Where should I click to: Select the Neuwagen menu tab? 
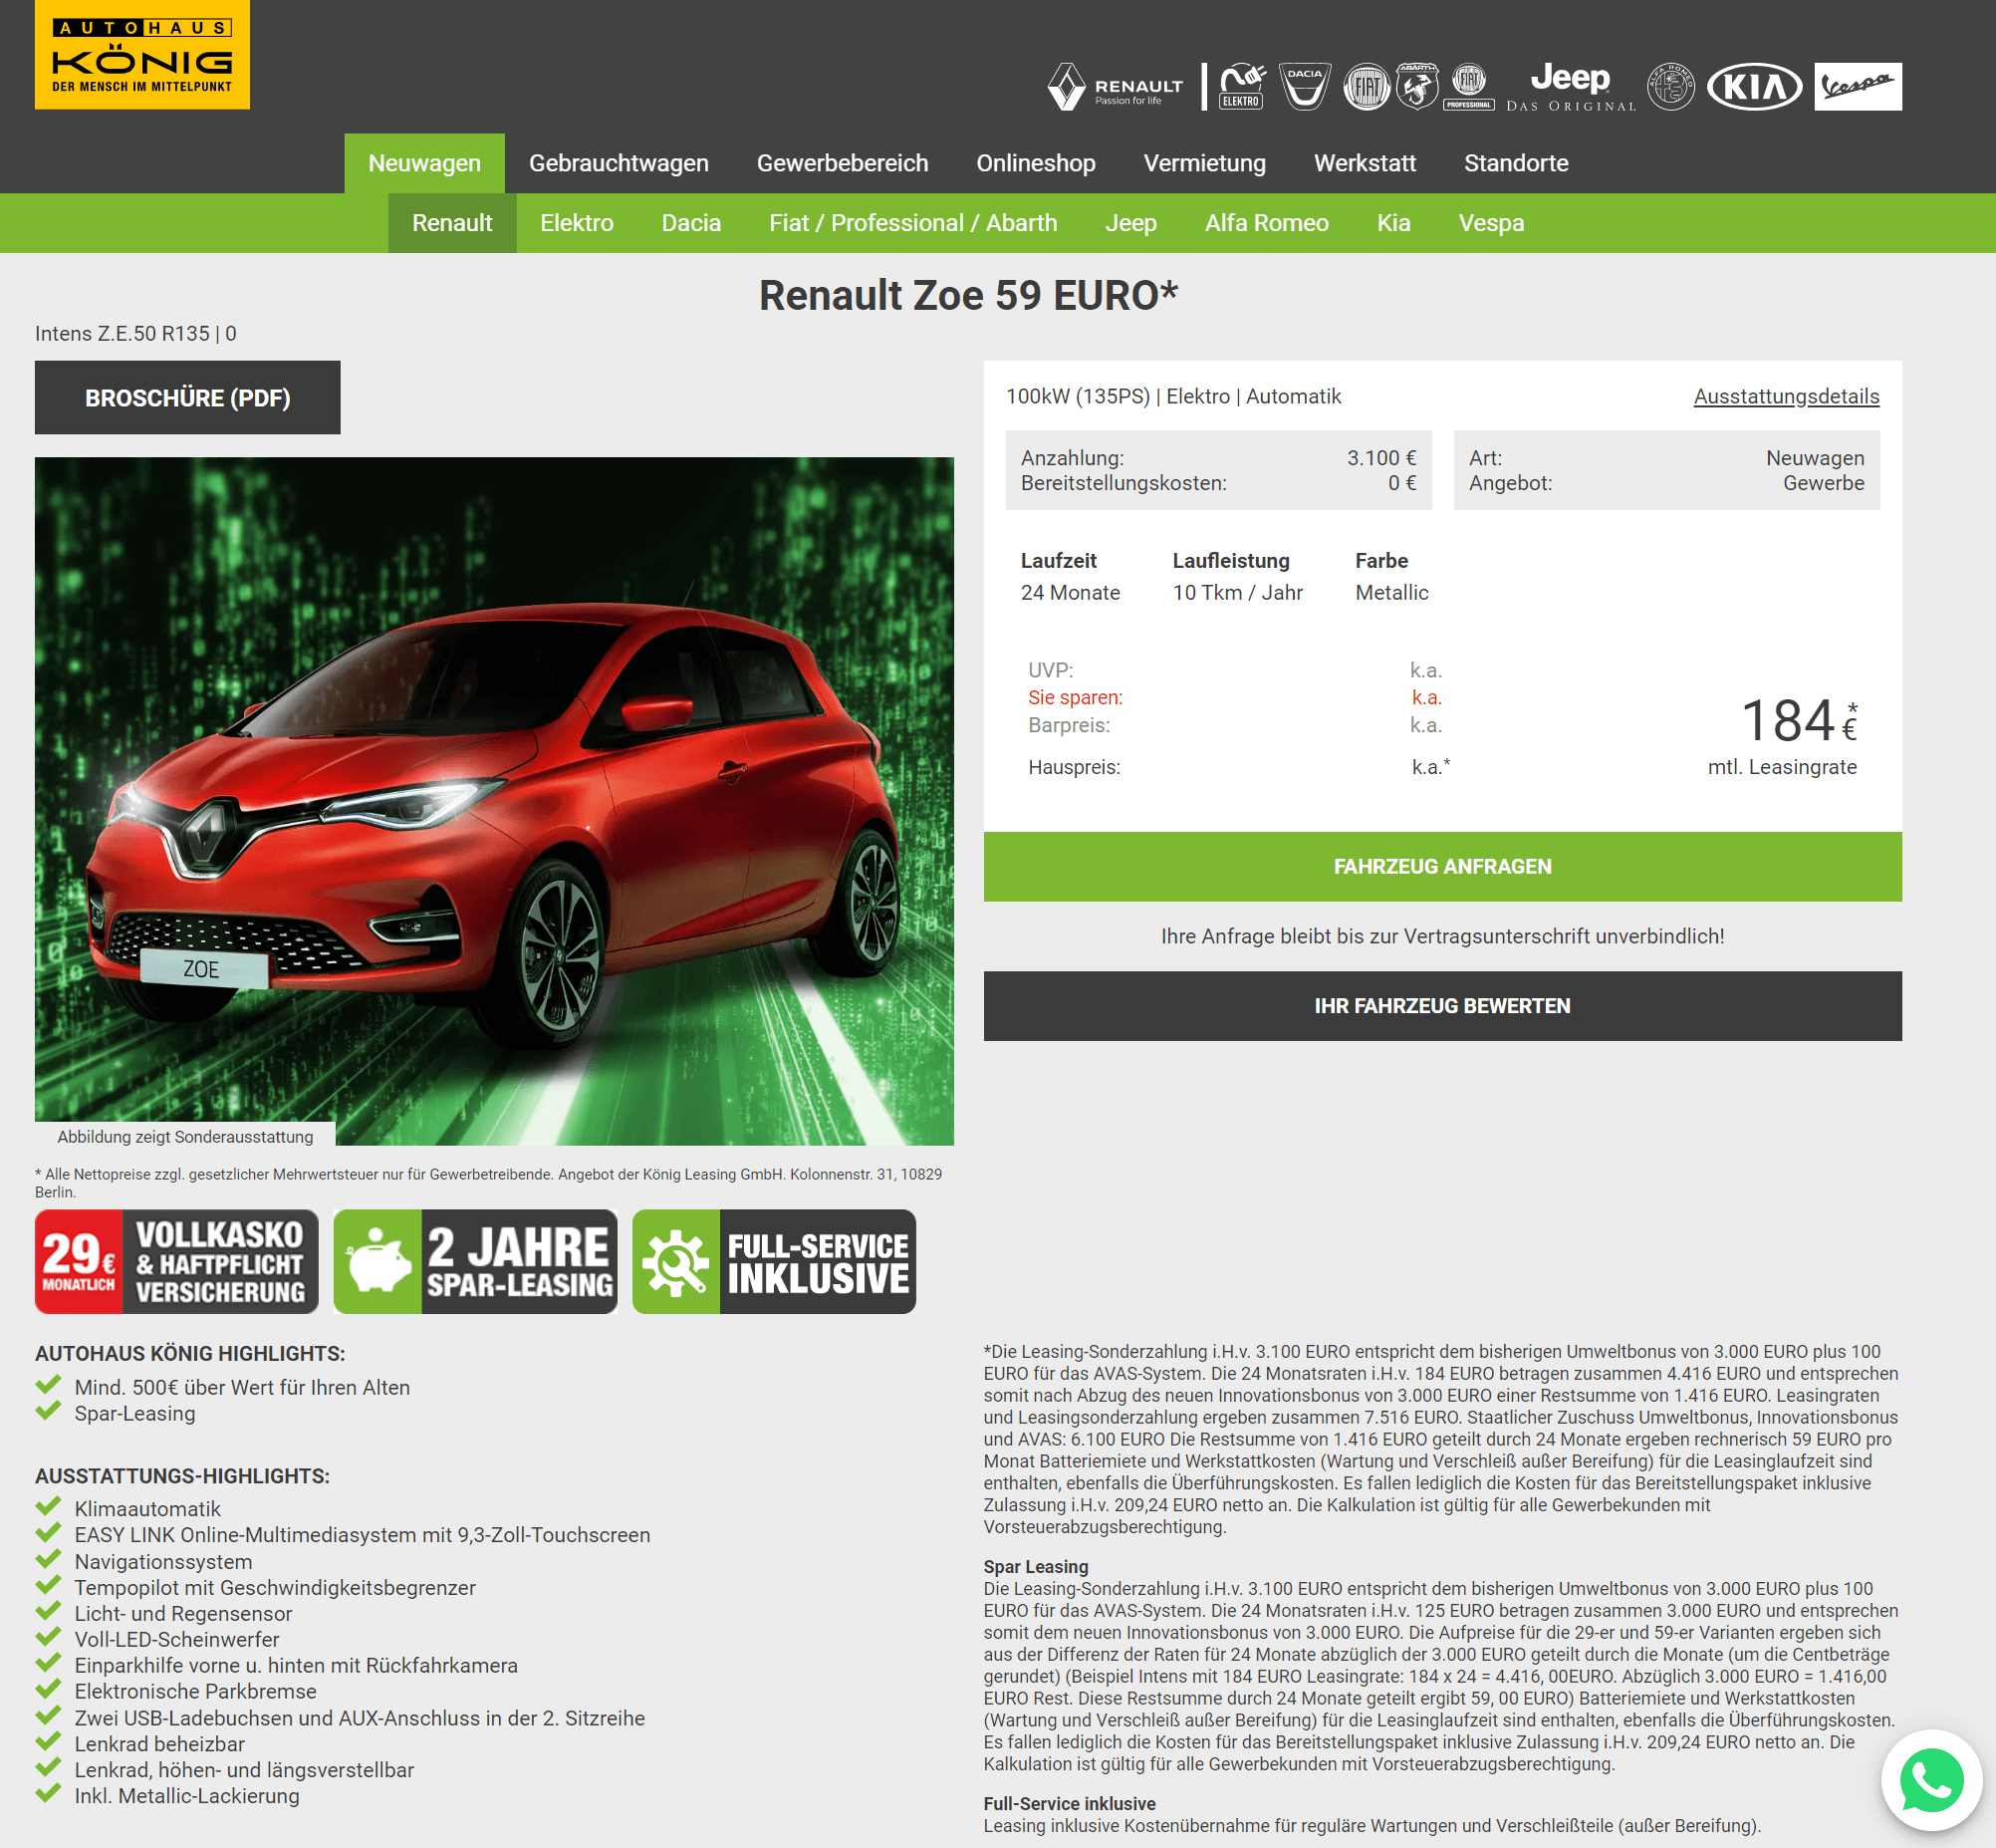click(424, 163)
